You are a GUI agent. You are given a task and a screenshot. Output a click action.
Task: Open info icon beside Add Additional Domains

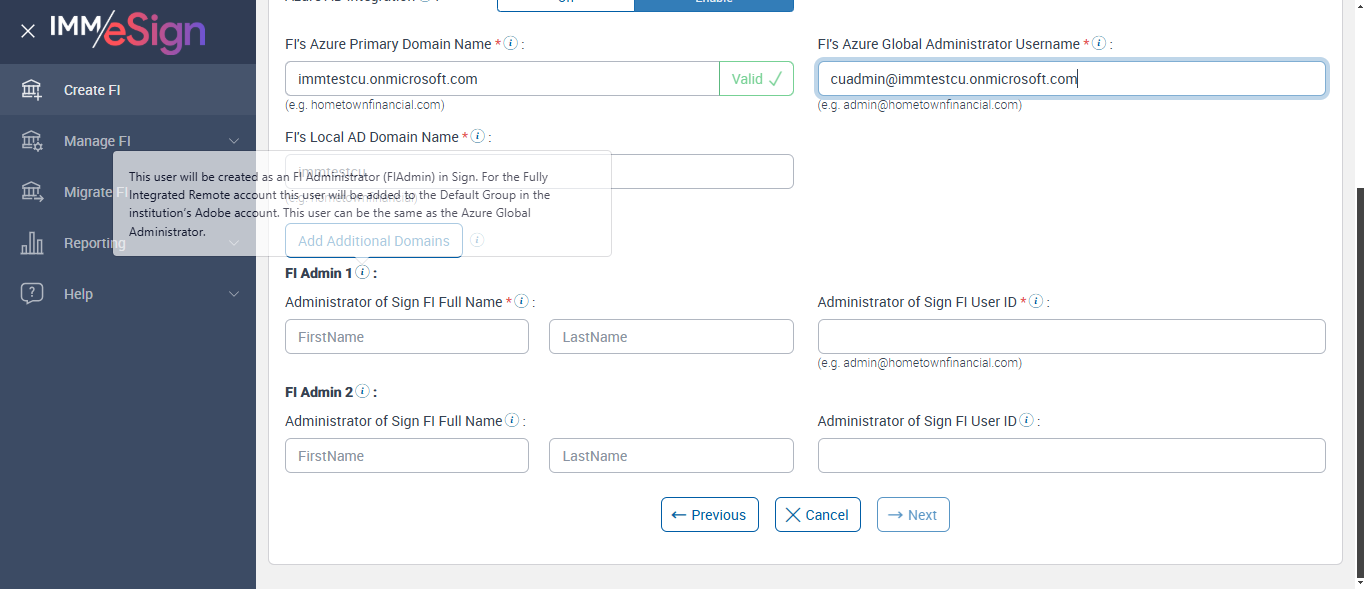pos(477,241)
